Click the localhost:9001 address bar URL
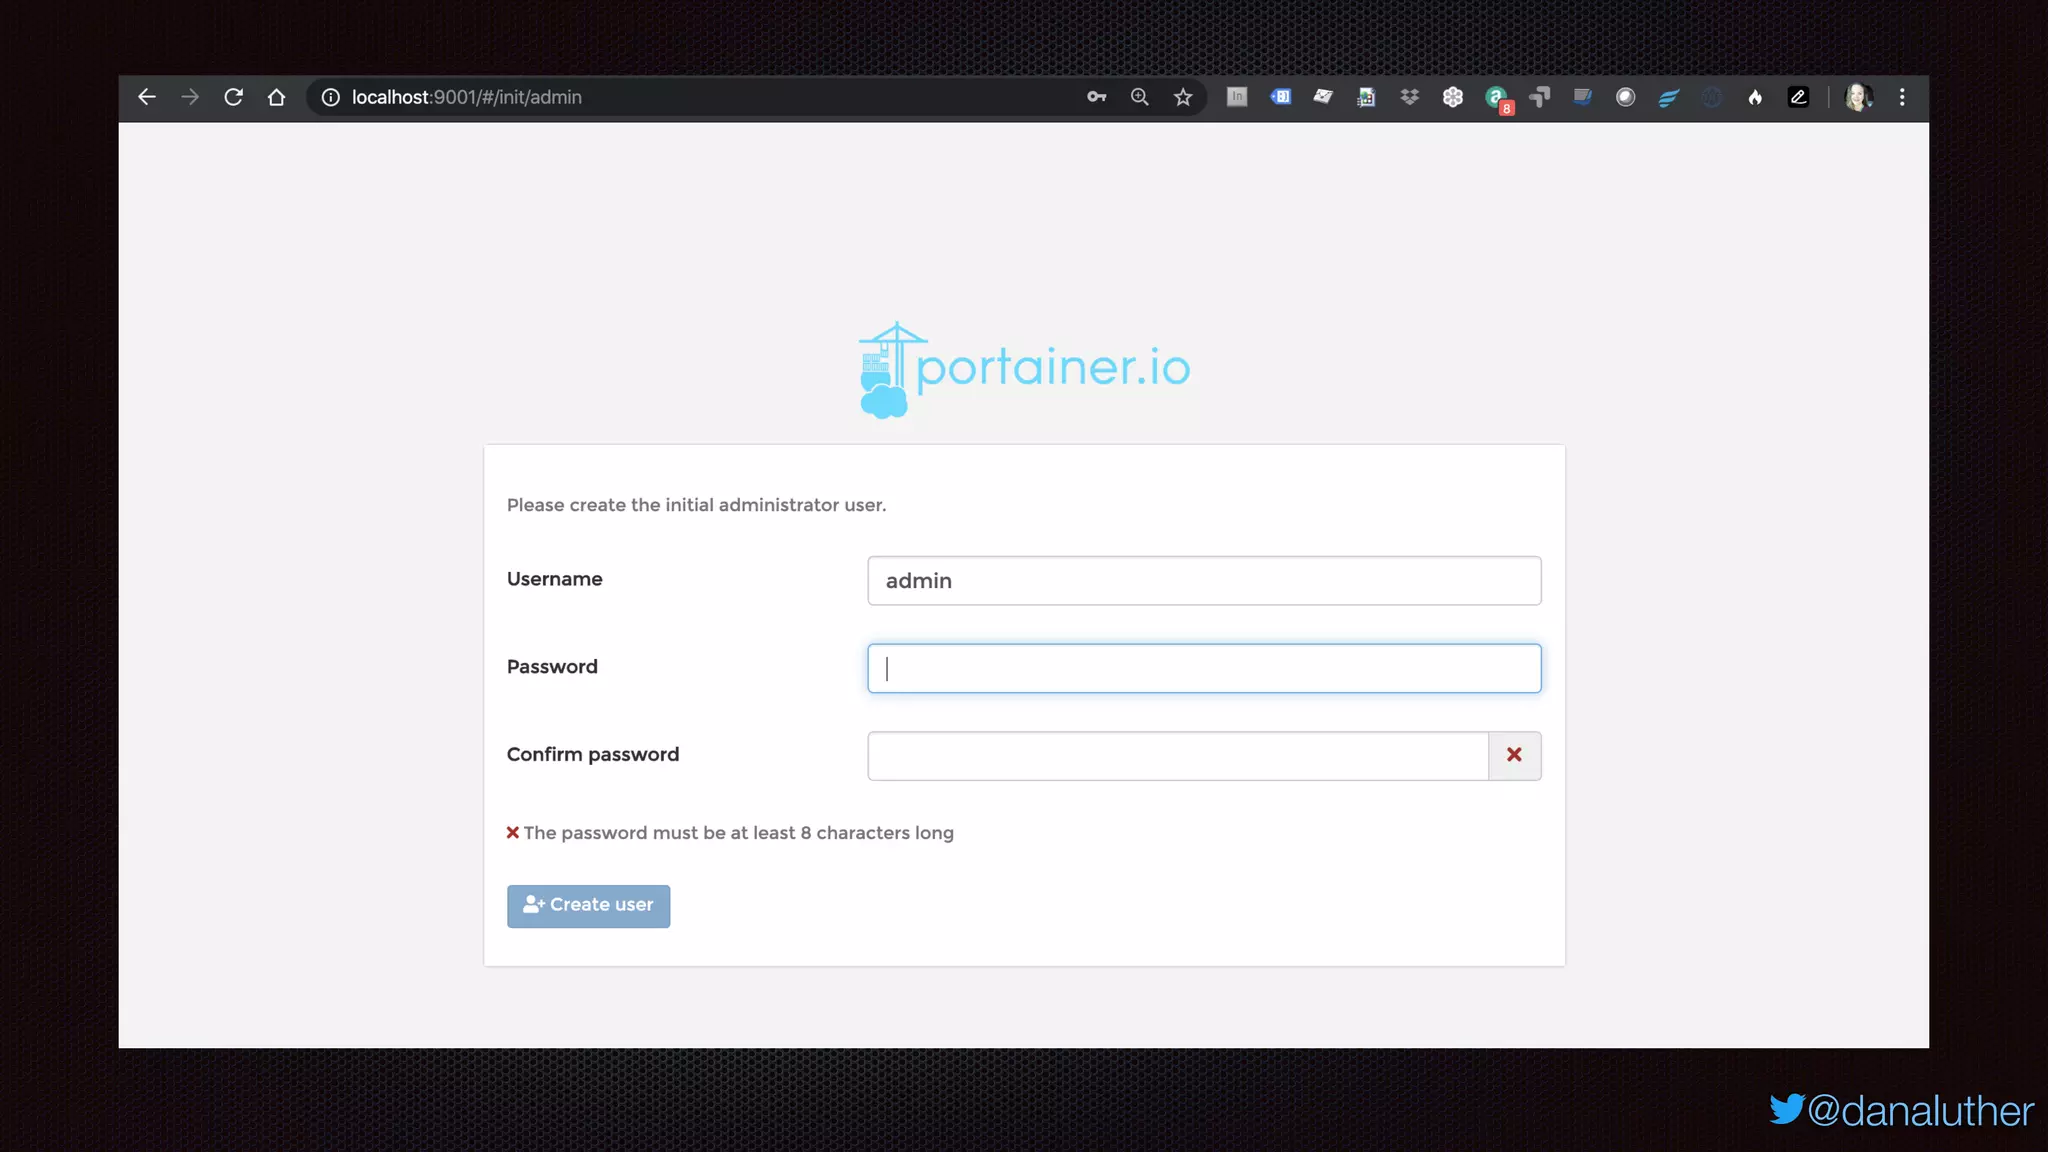 coord(466,97)
